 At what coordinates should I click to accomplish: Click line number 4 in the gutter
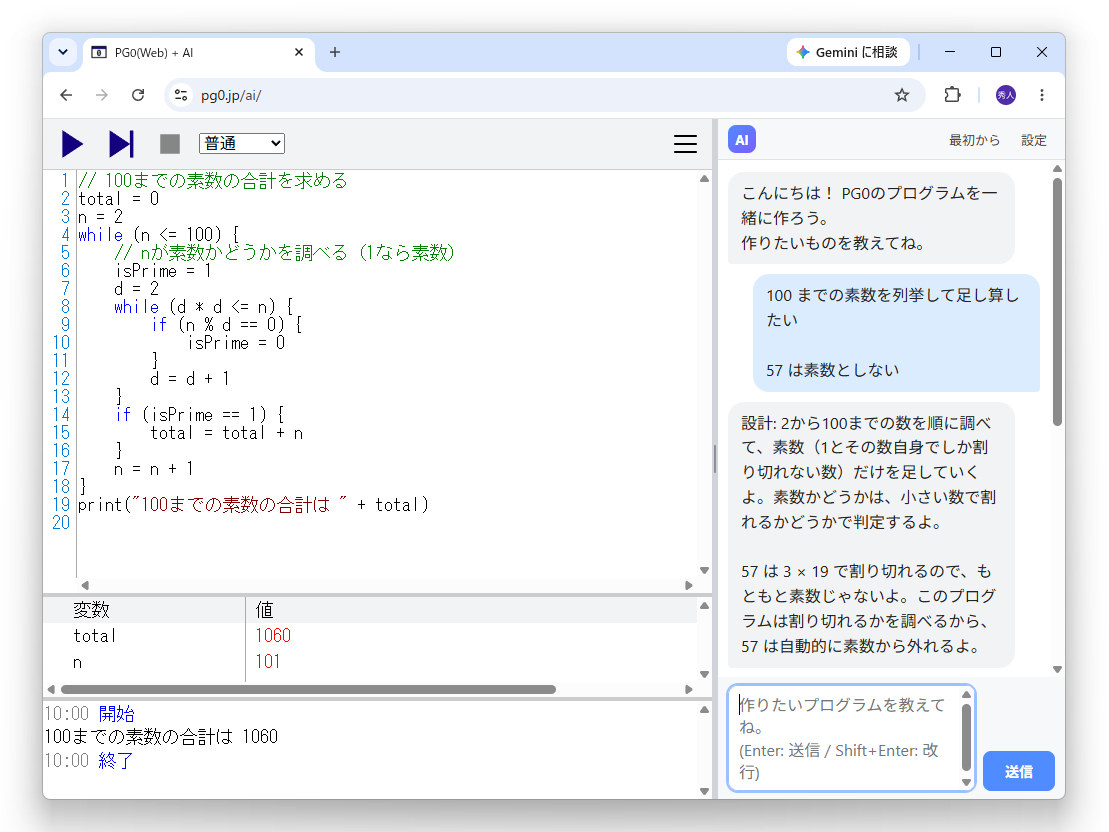click(x=65, y=234)
